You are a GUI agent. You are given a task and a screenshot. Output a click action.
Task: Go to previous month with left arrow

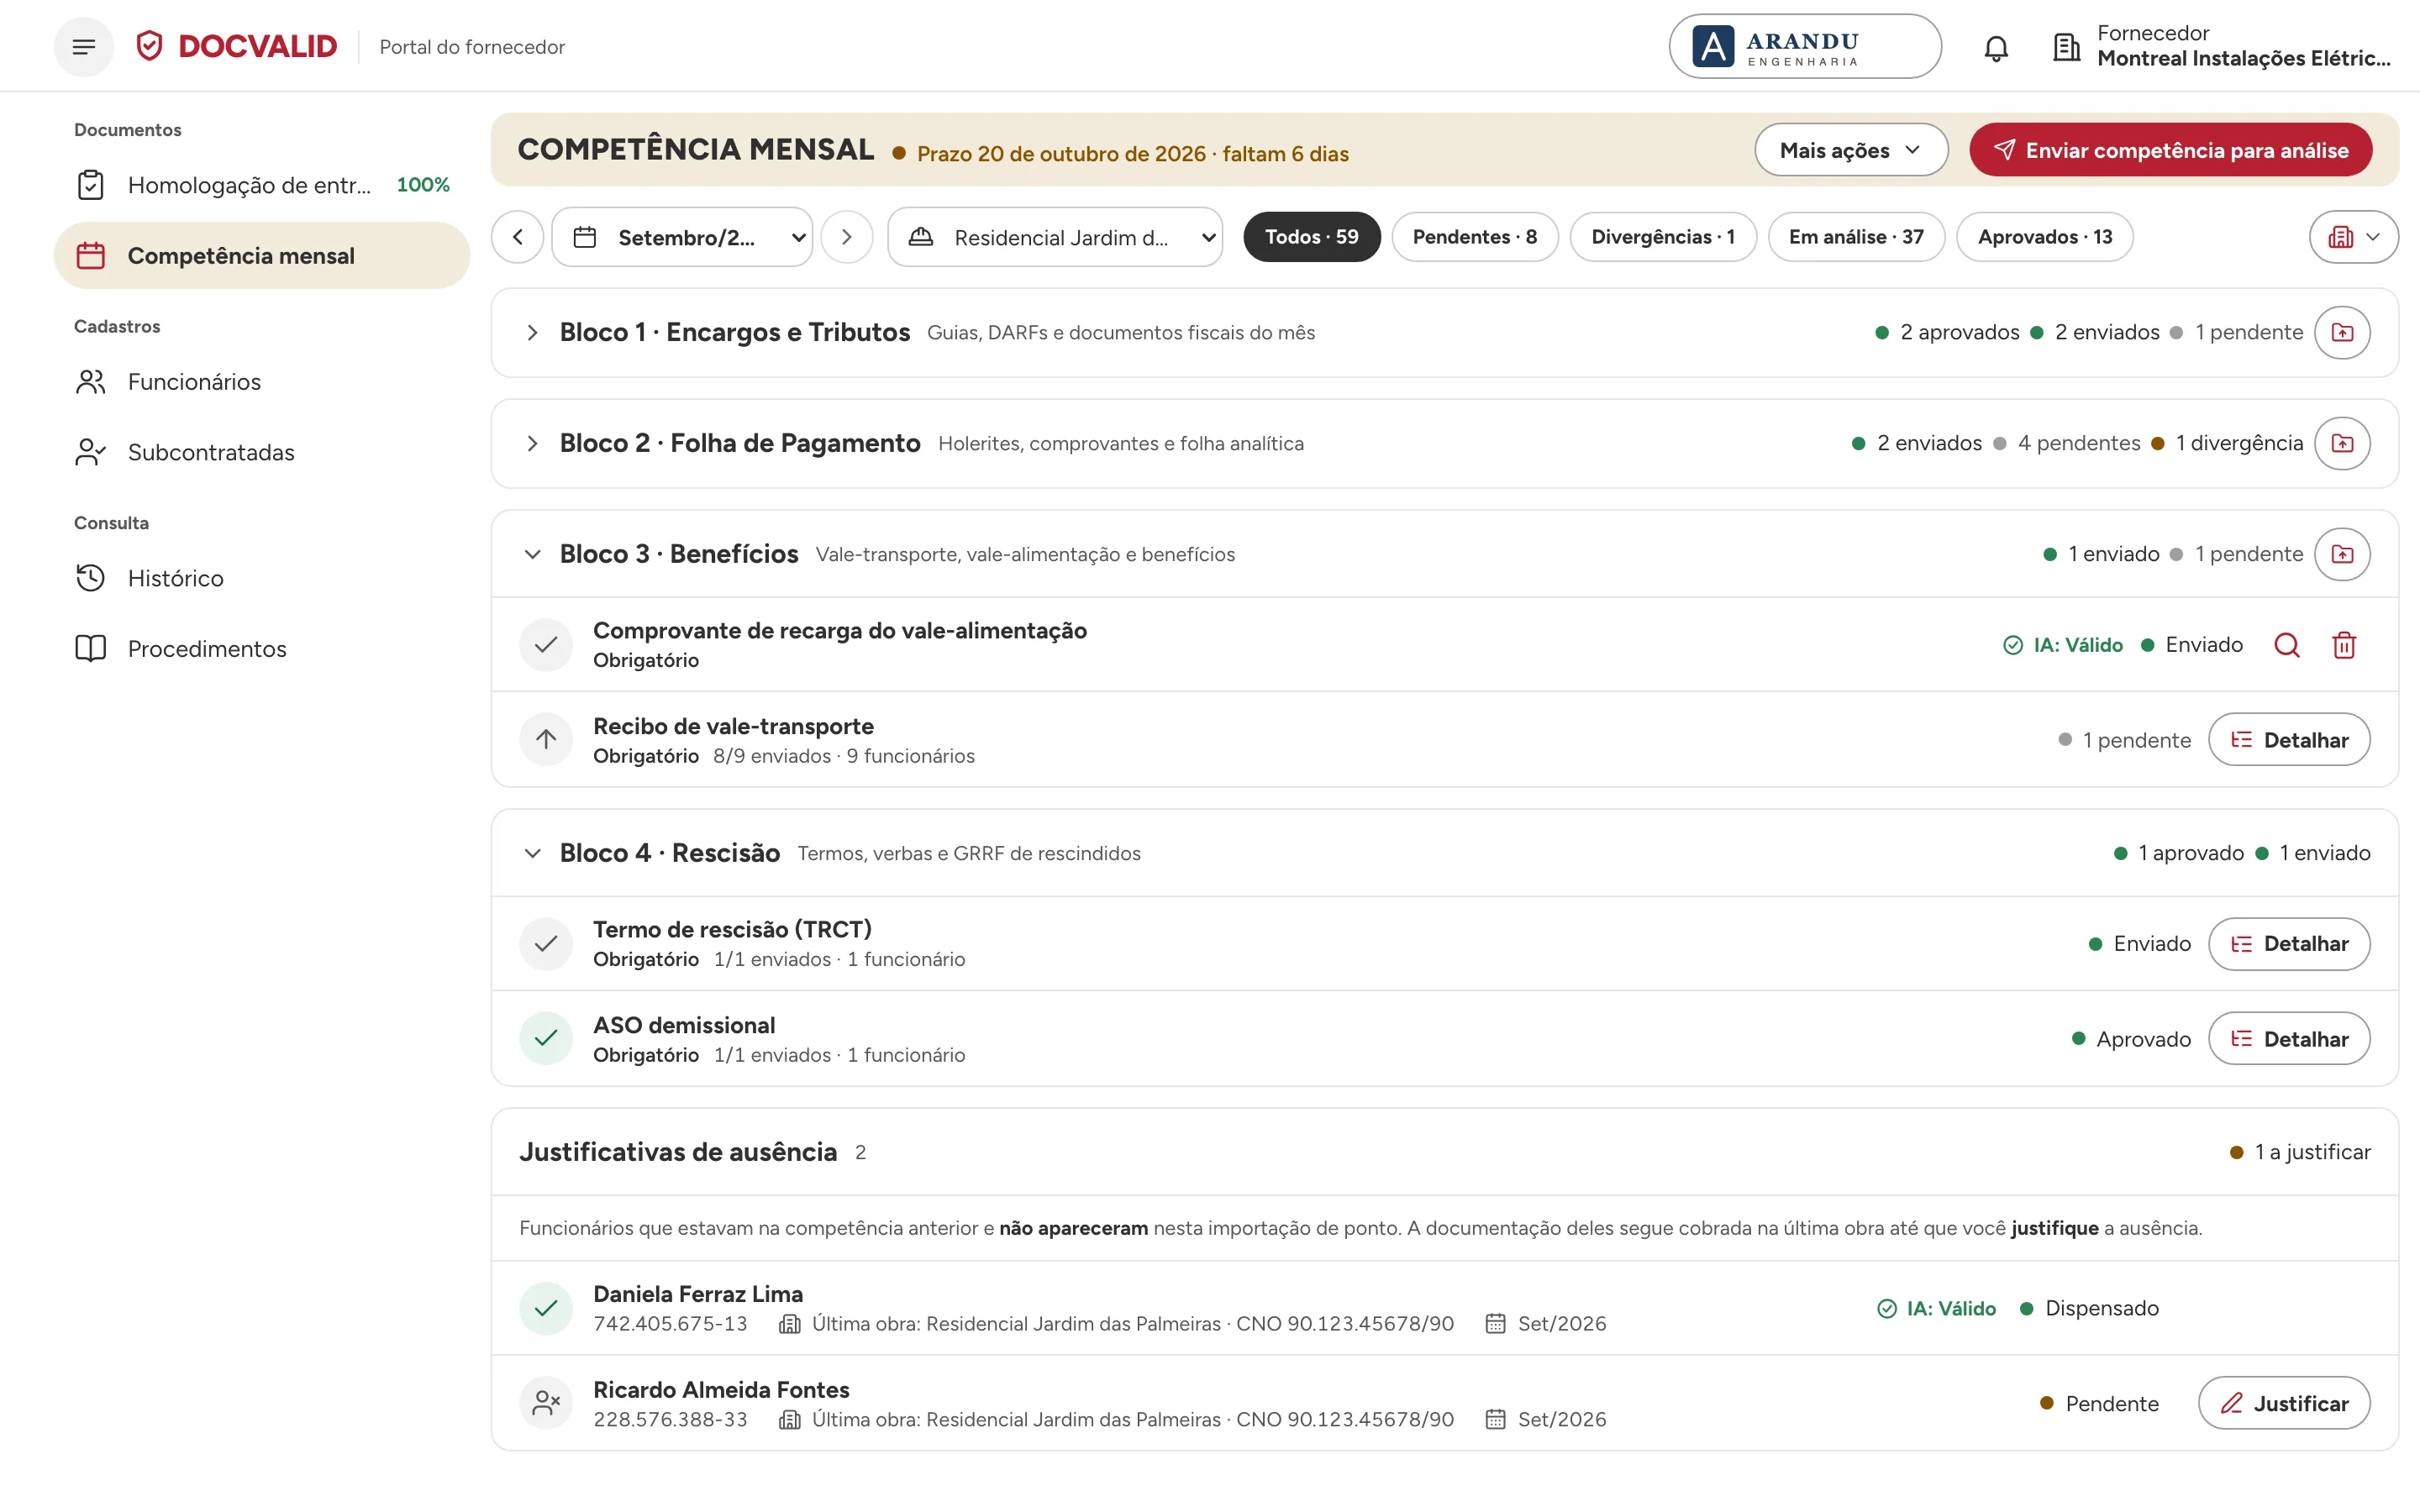click(x=518, y=237)
